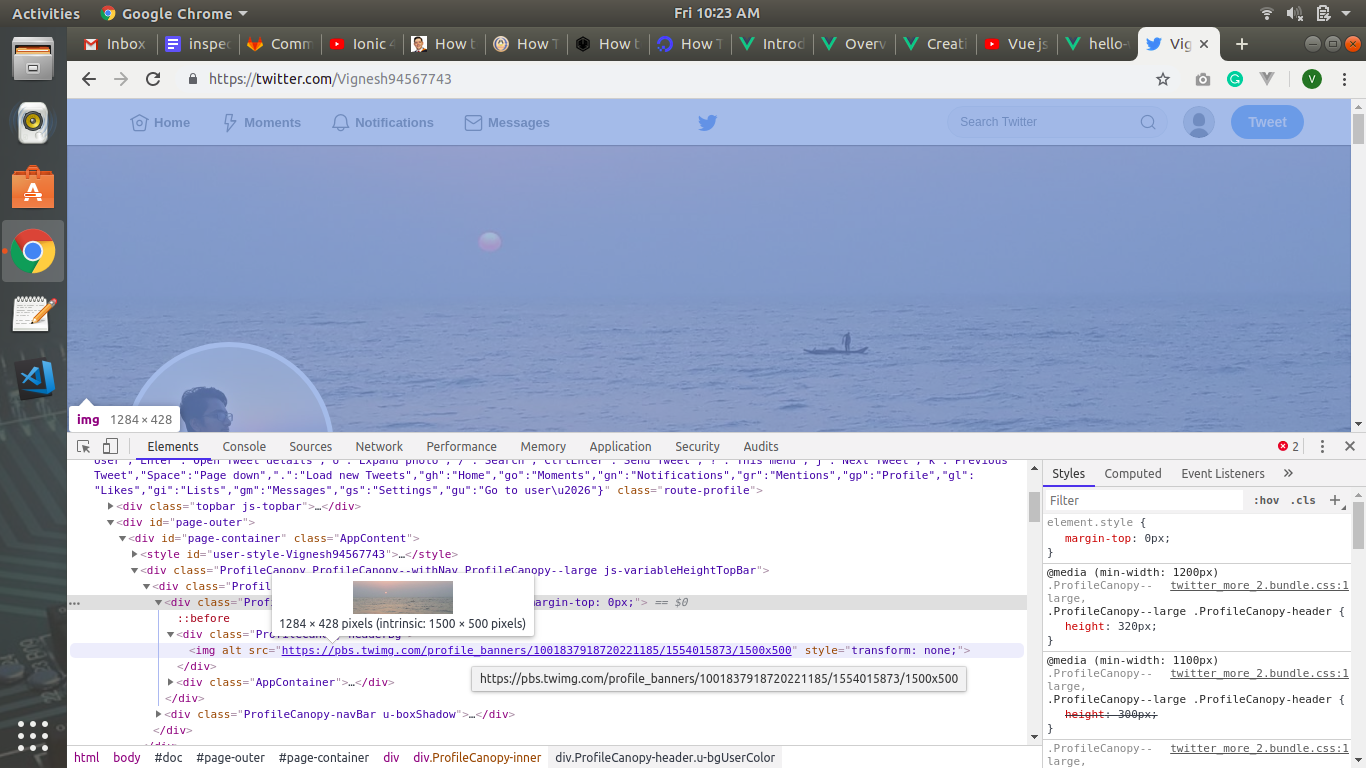Click the red error count indicator
This screenshot has height=768, width=1366.
[x=1289, y=447]
